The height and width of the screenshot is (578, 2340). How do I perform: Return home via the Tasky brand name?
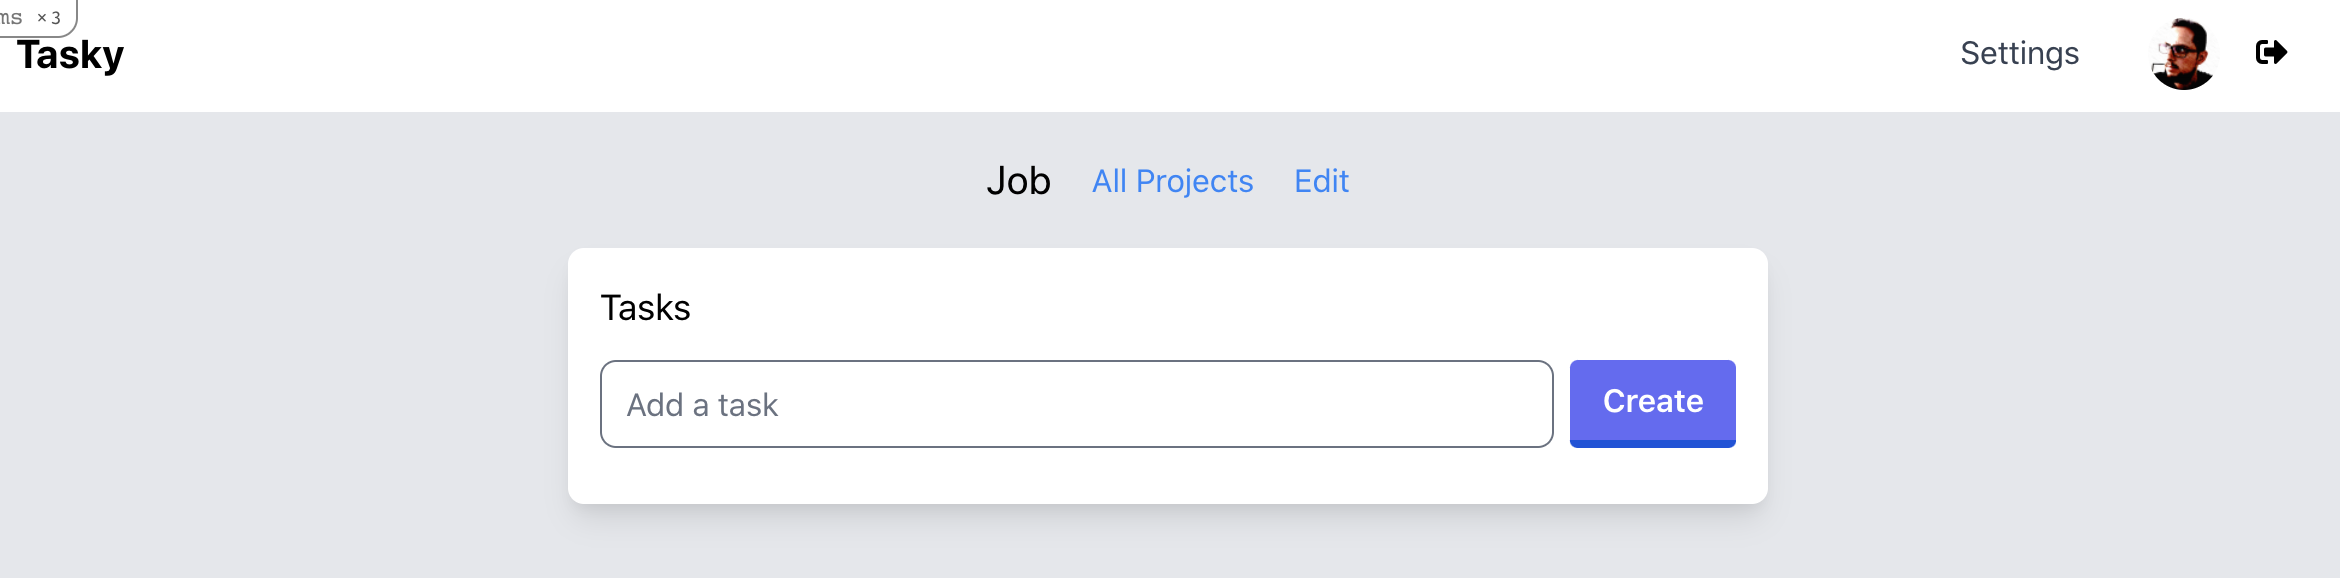70,56
